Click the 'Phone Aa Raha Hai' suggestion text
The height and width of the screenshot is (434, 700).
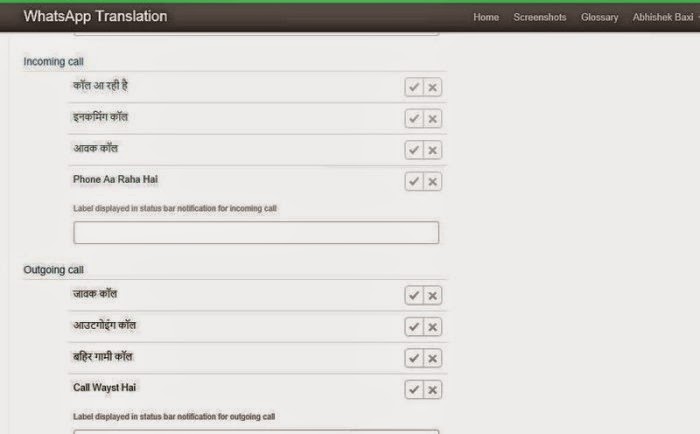click(x=115, y=179)
